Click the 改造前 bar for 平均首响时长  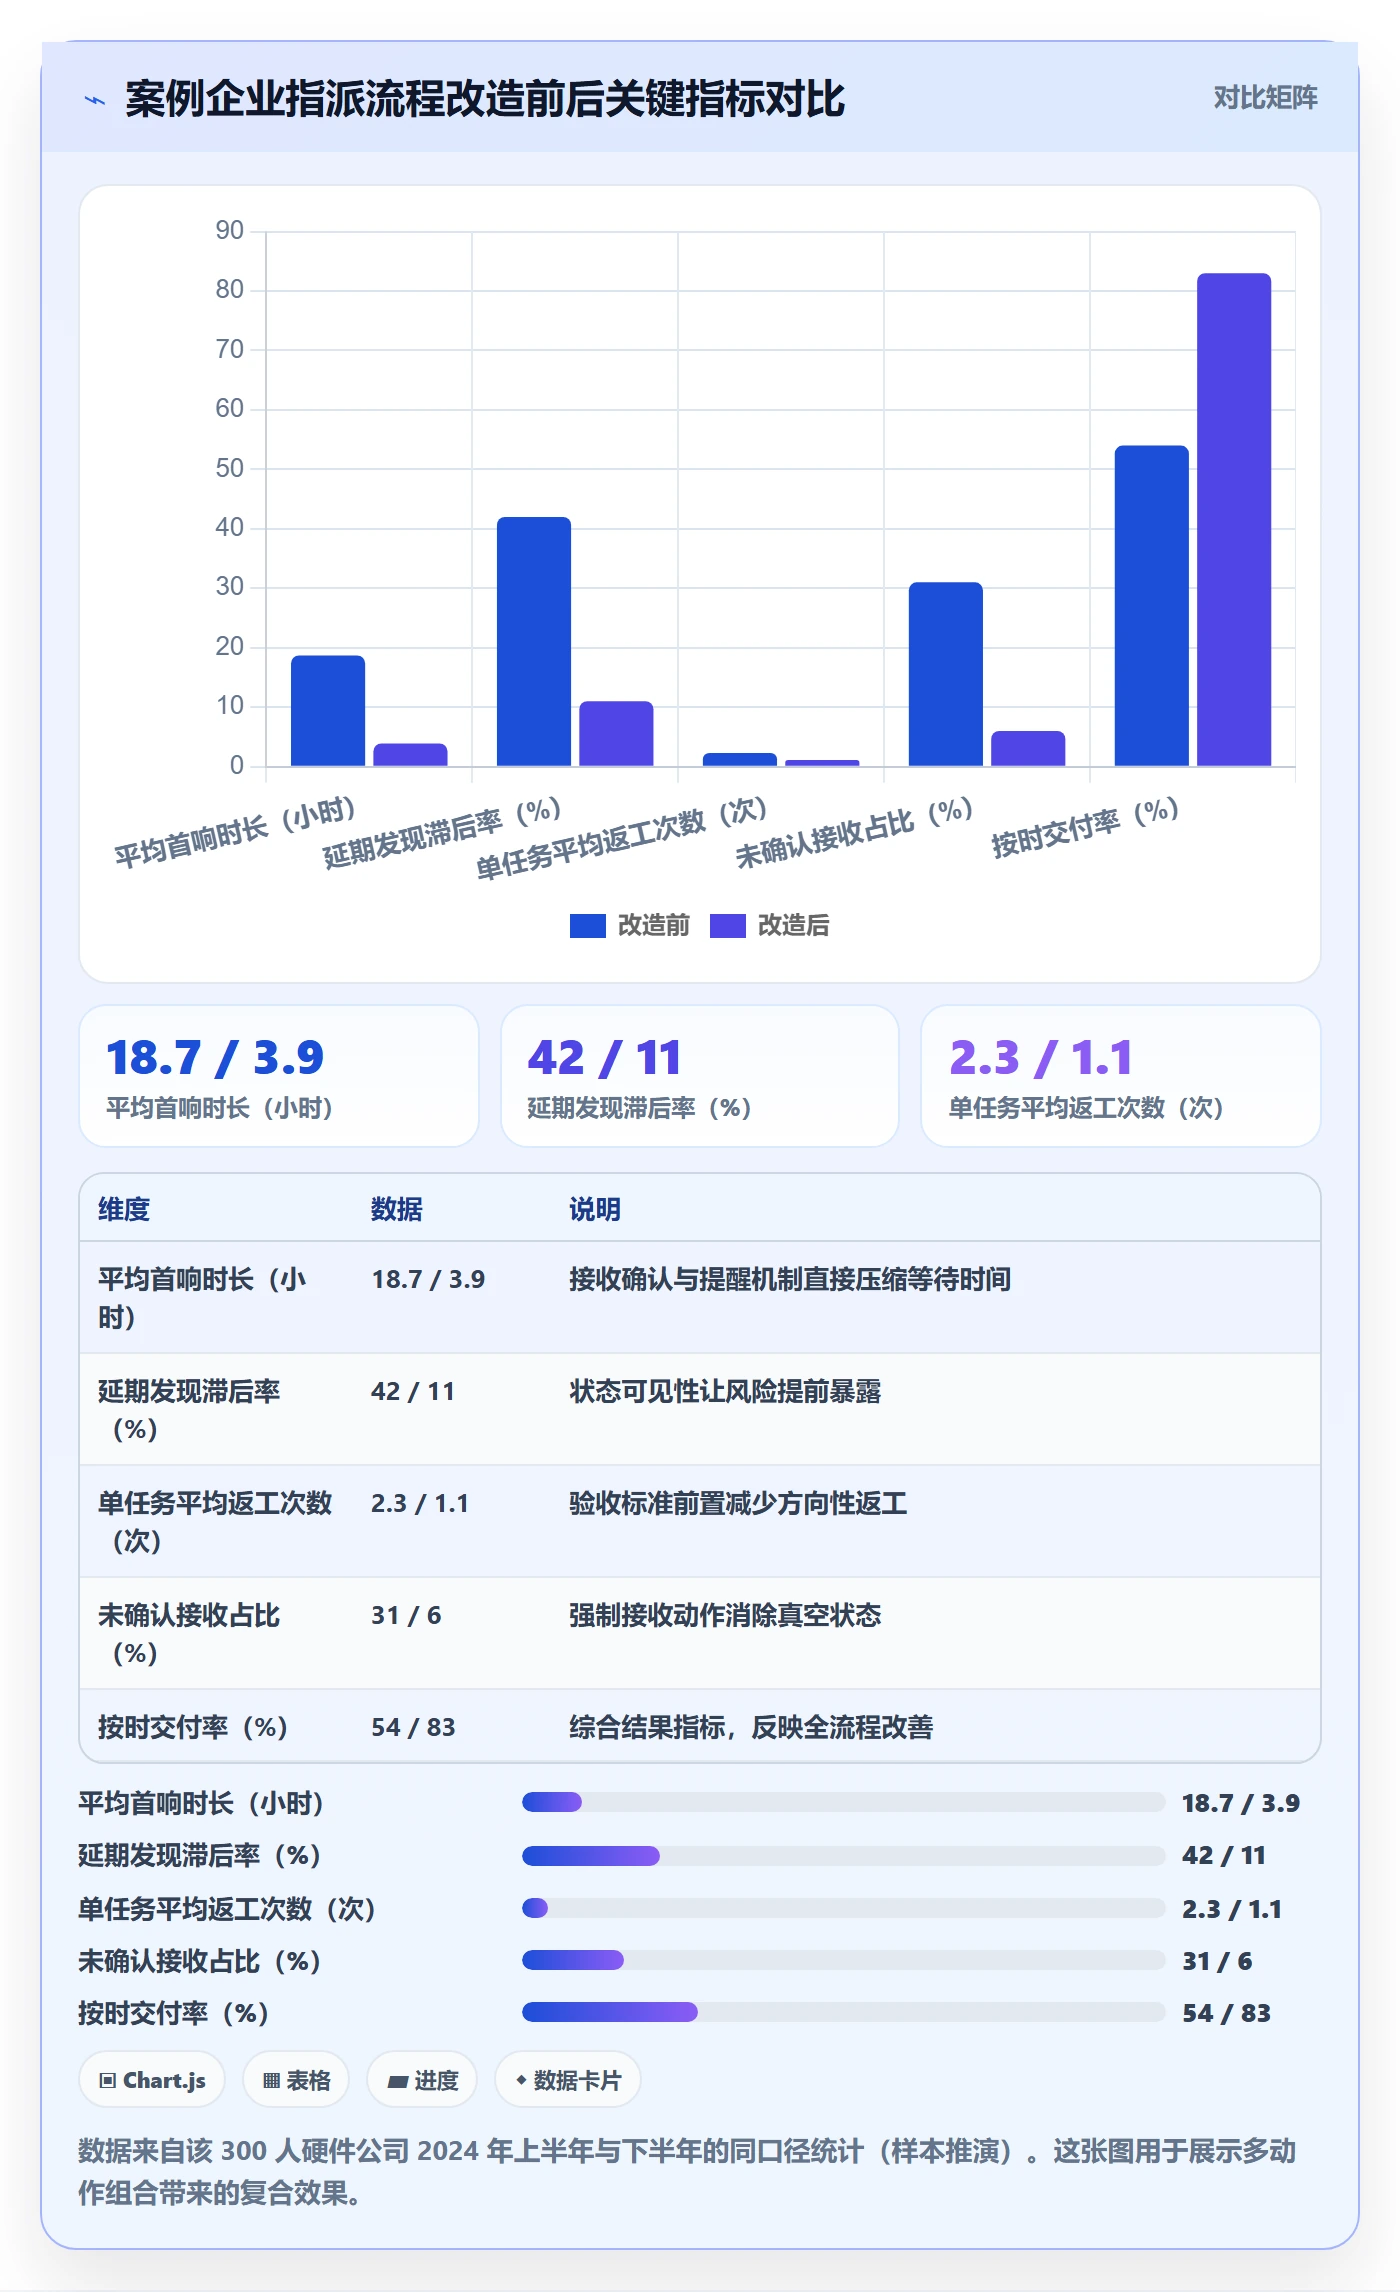click(328, 711)
